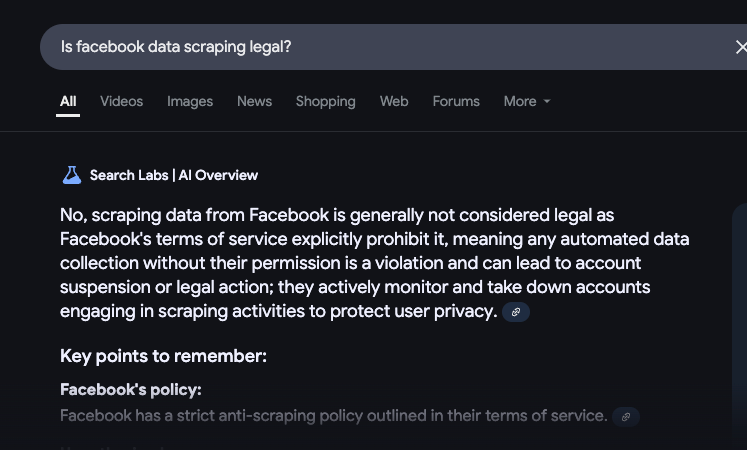The image size is (747, 450).
Task: Click the More menu label
Action: click(x=520, y=101)
